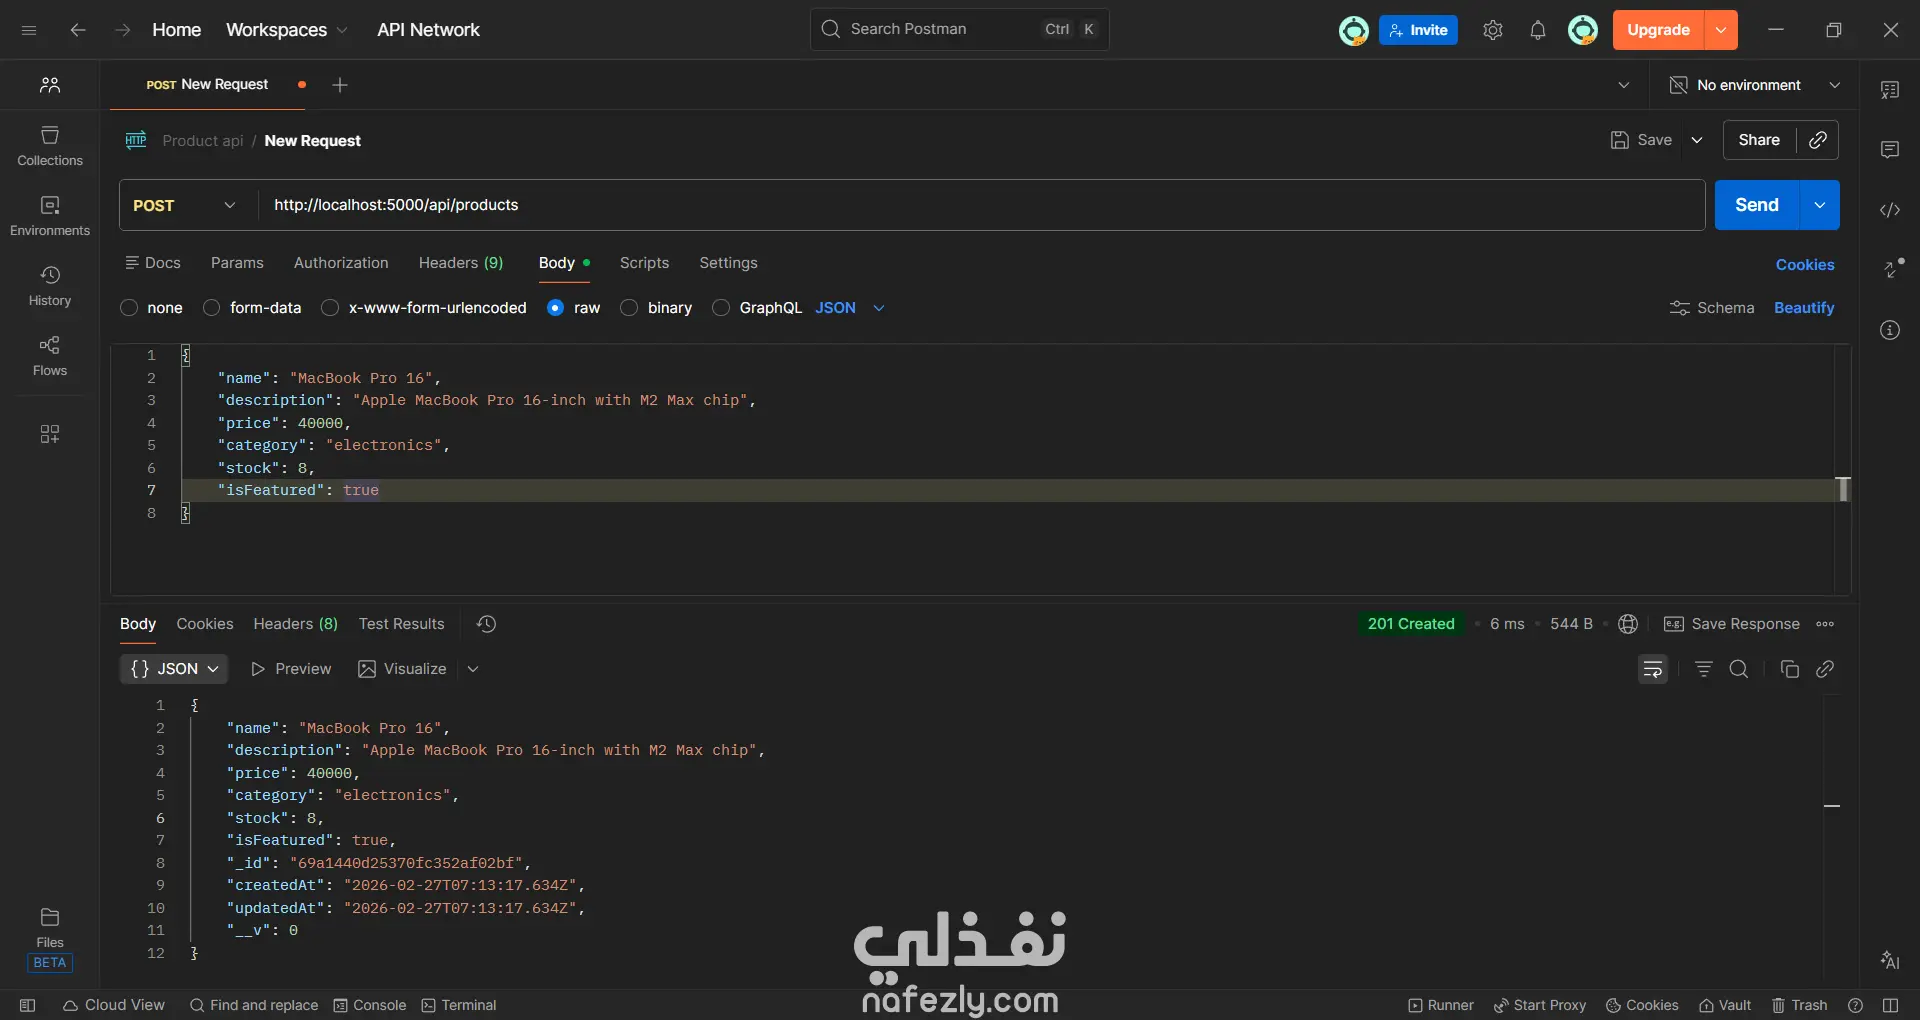Click the request URL field
The height and width of the screenshot is (1020, 1920).
pos(982,205)
